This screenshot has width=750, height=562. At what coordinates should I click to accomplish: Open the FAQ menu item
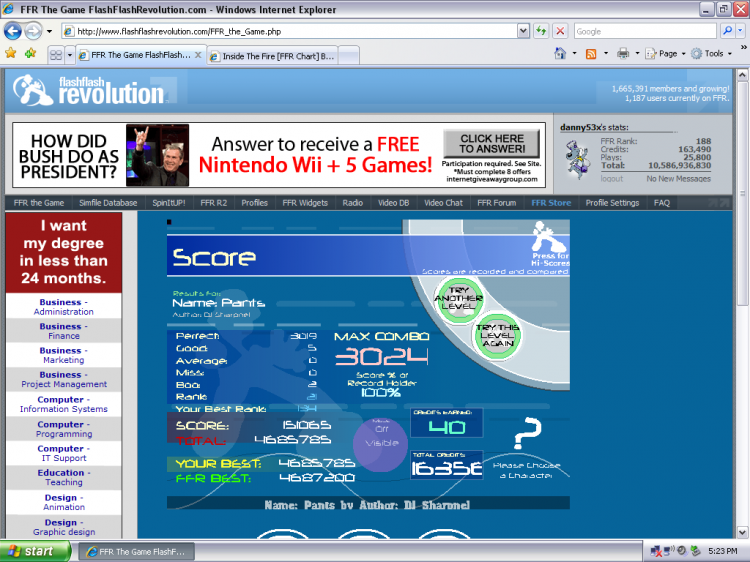tap(662, 203)
